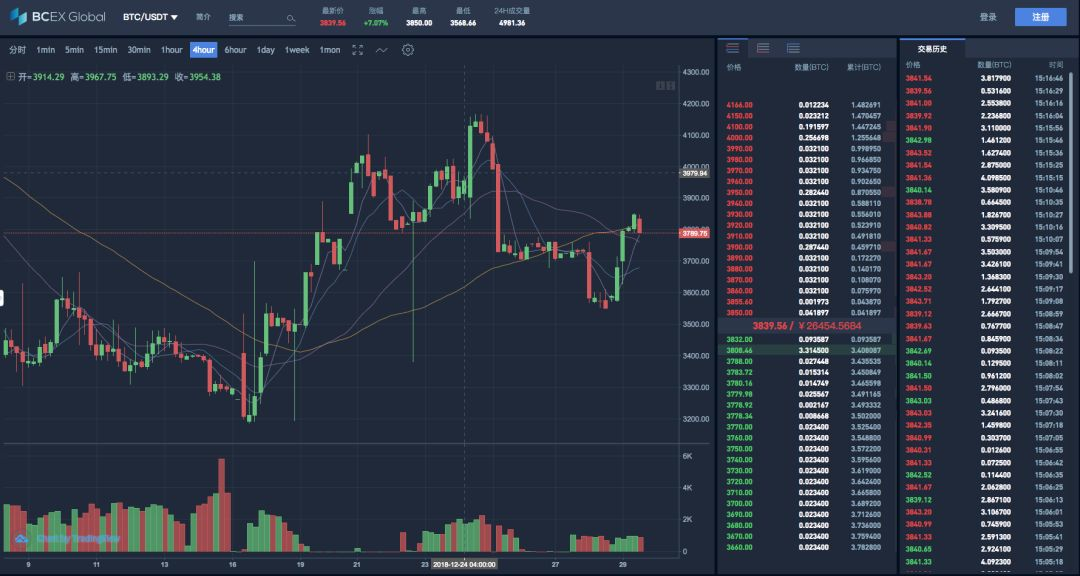Switch chart interval to 1hour

(172, 50)
